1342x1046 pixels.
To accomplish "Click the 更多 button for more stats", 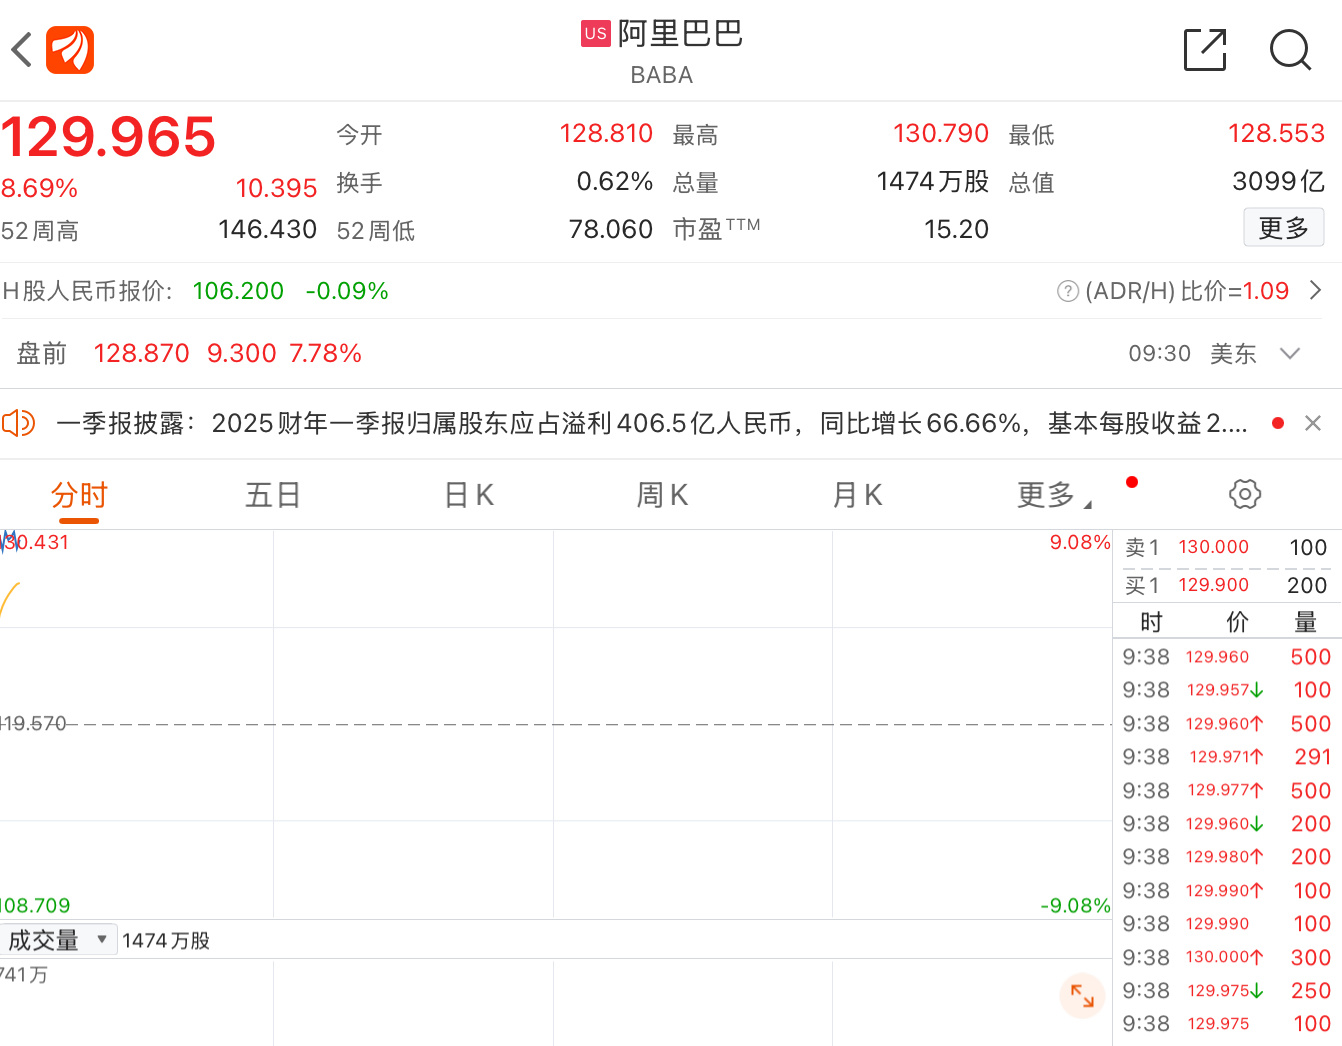I will [x=1284, y=228].
